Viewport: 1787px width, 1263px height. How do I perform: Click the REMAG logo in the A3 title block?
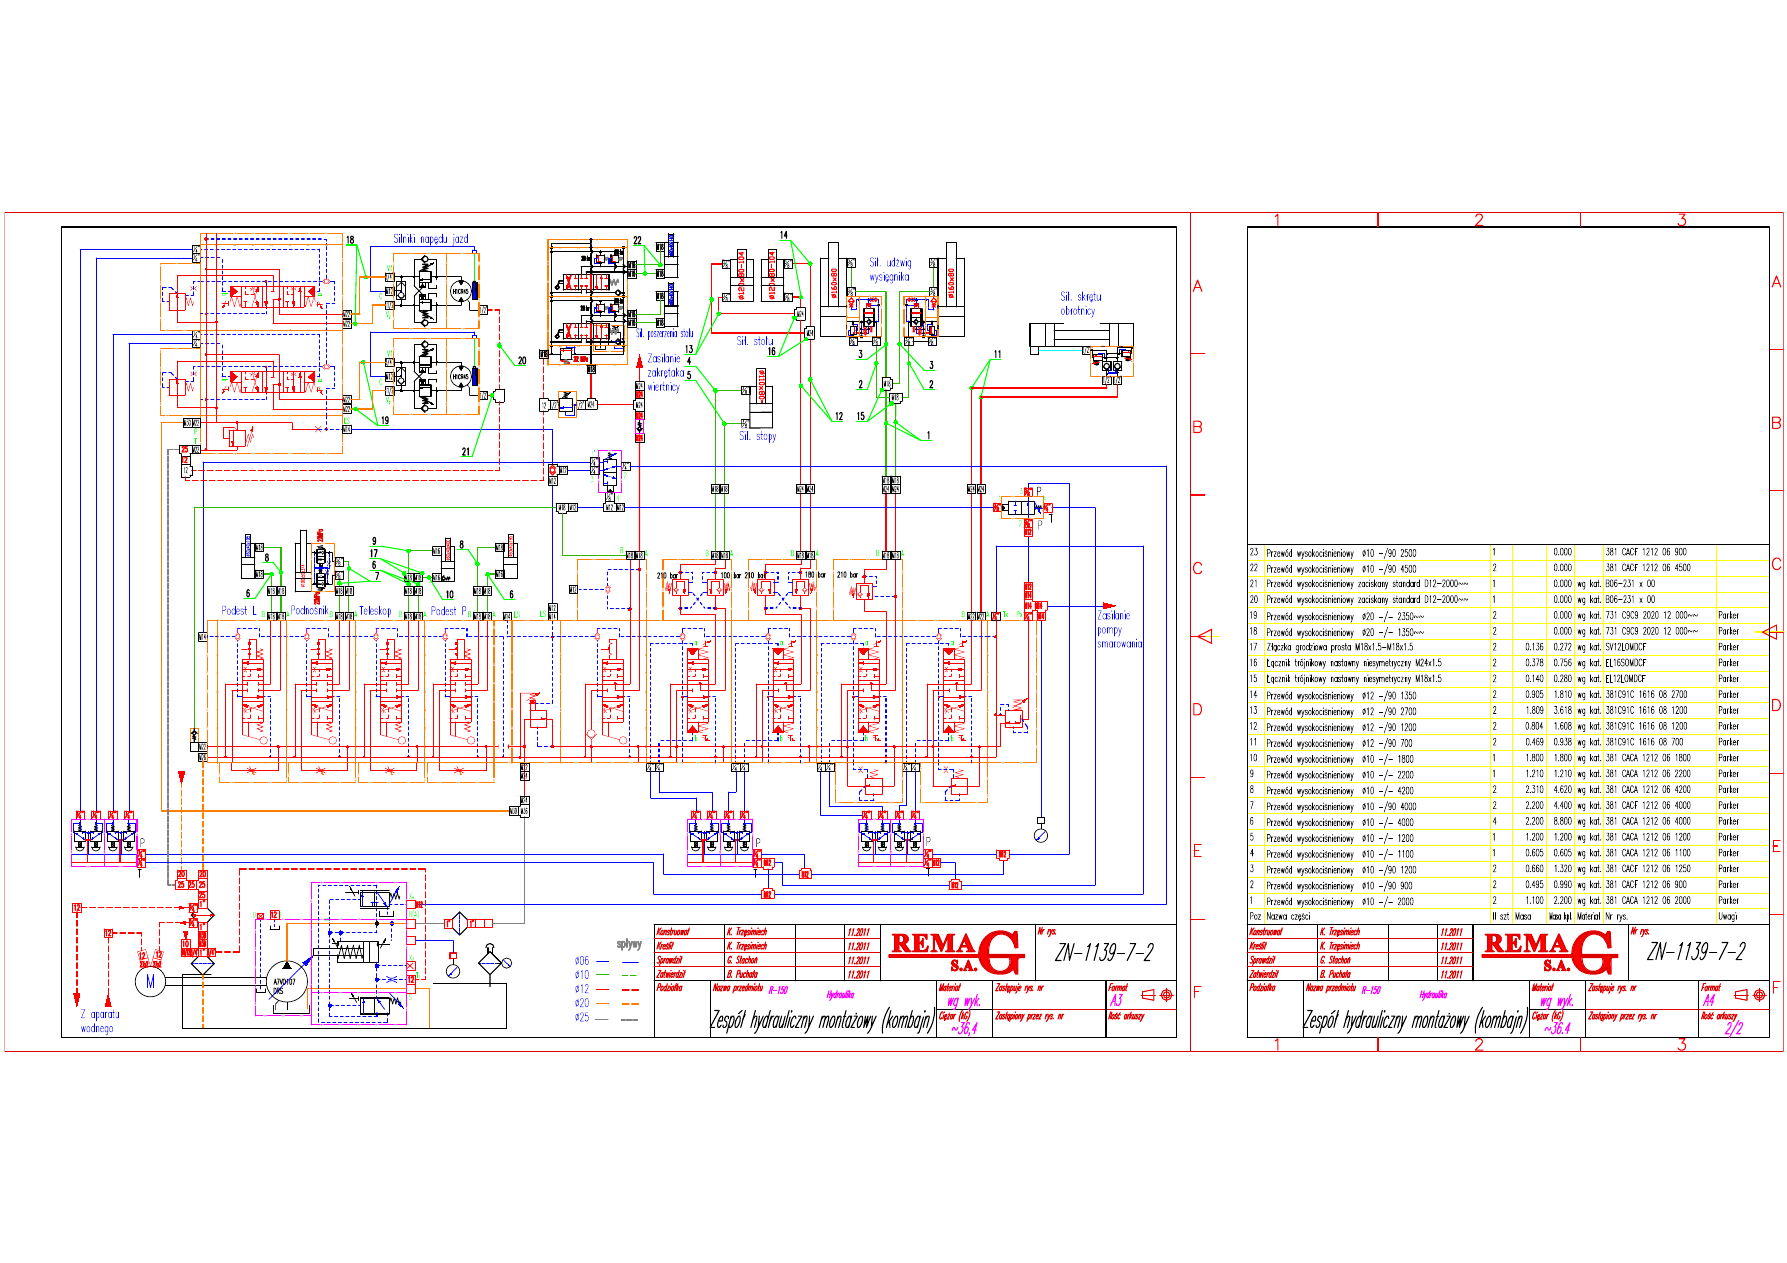[x=955, y=953]
